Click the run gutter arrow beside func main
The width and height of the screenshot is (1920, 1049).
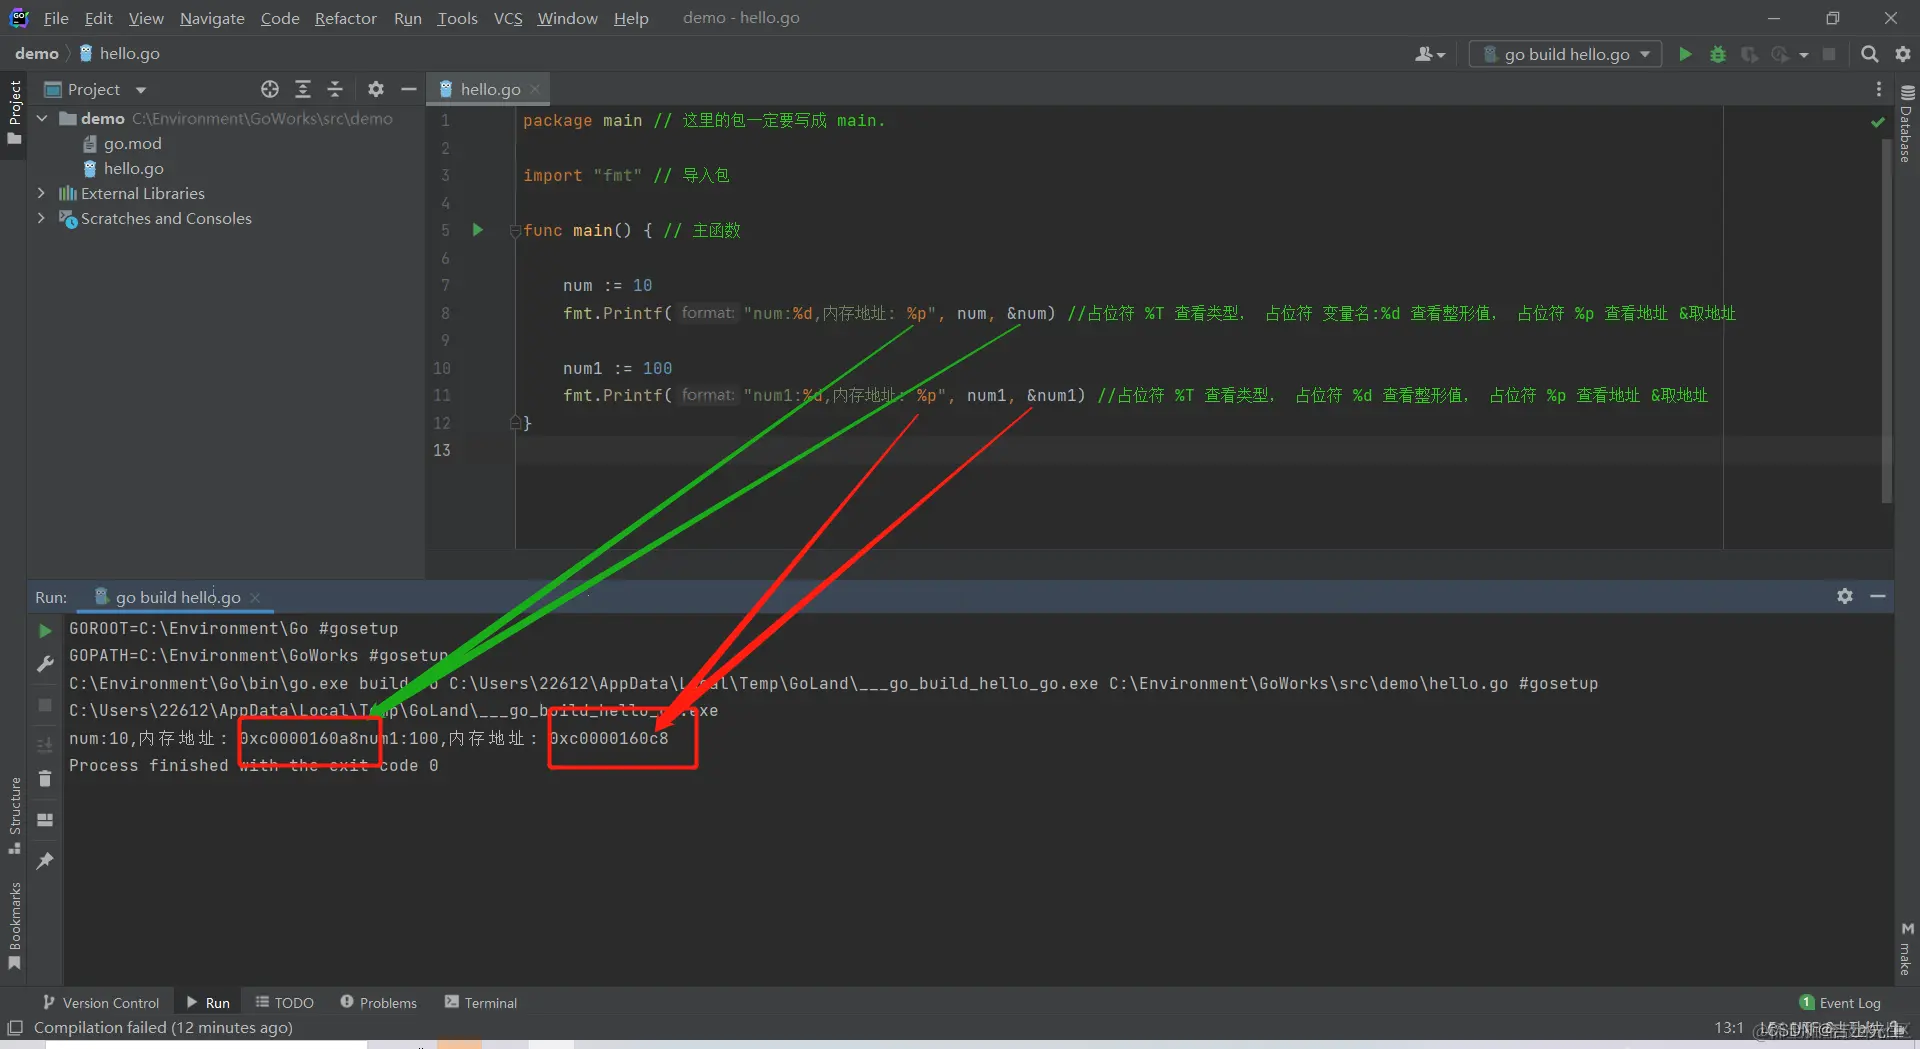[478, 230]
